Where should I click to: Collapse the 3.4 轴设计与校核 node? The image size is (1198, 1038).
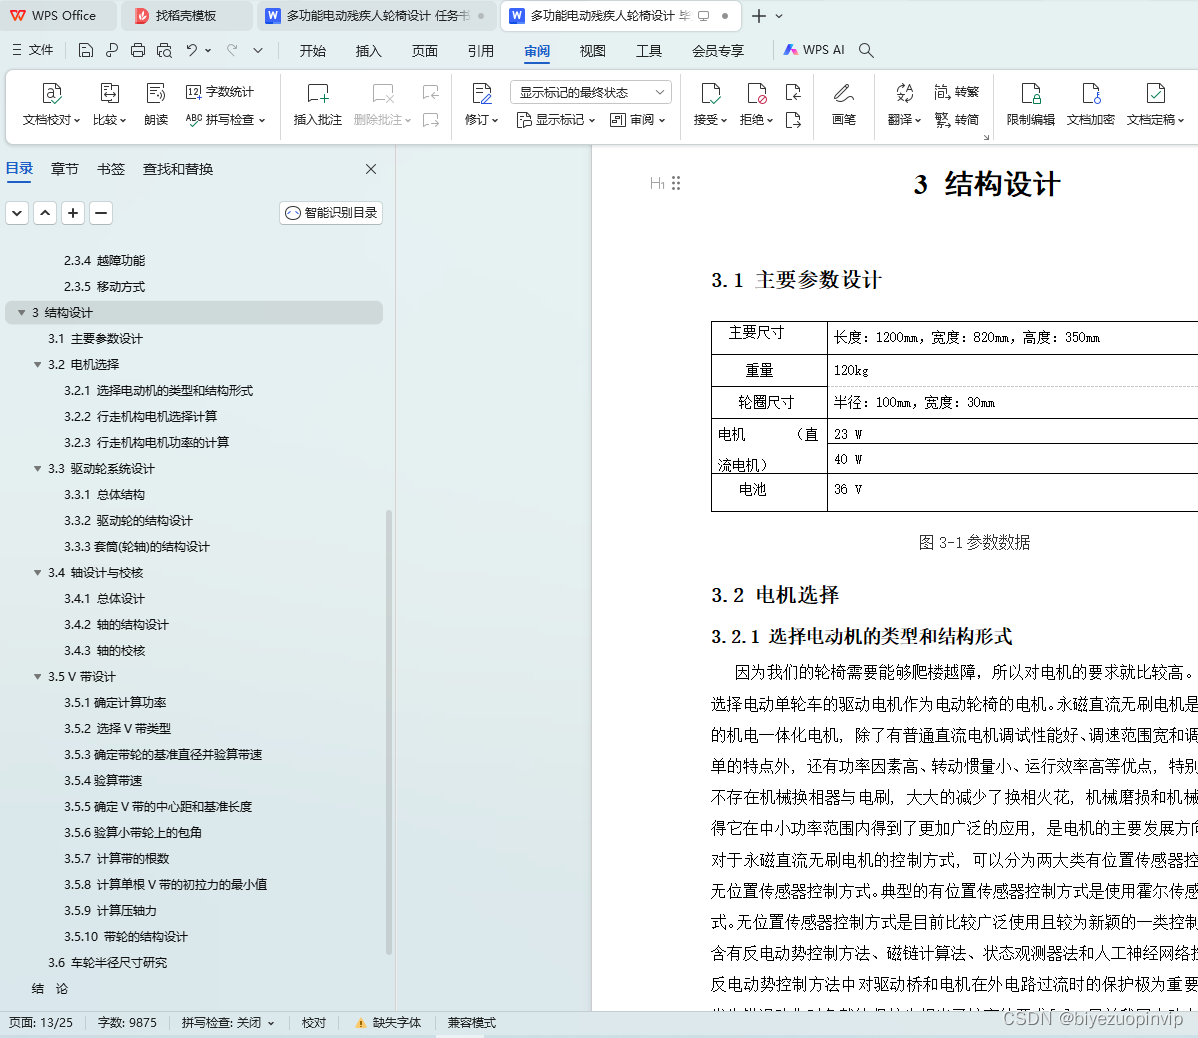pyautogui.click(x=37, y=572)
